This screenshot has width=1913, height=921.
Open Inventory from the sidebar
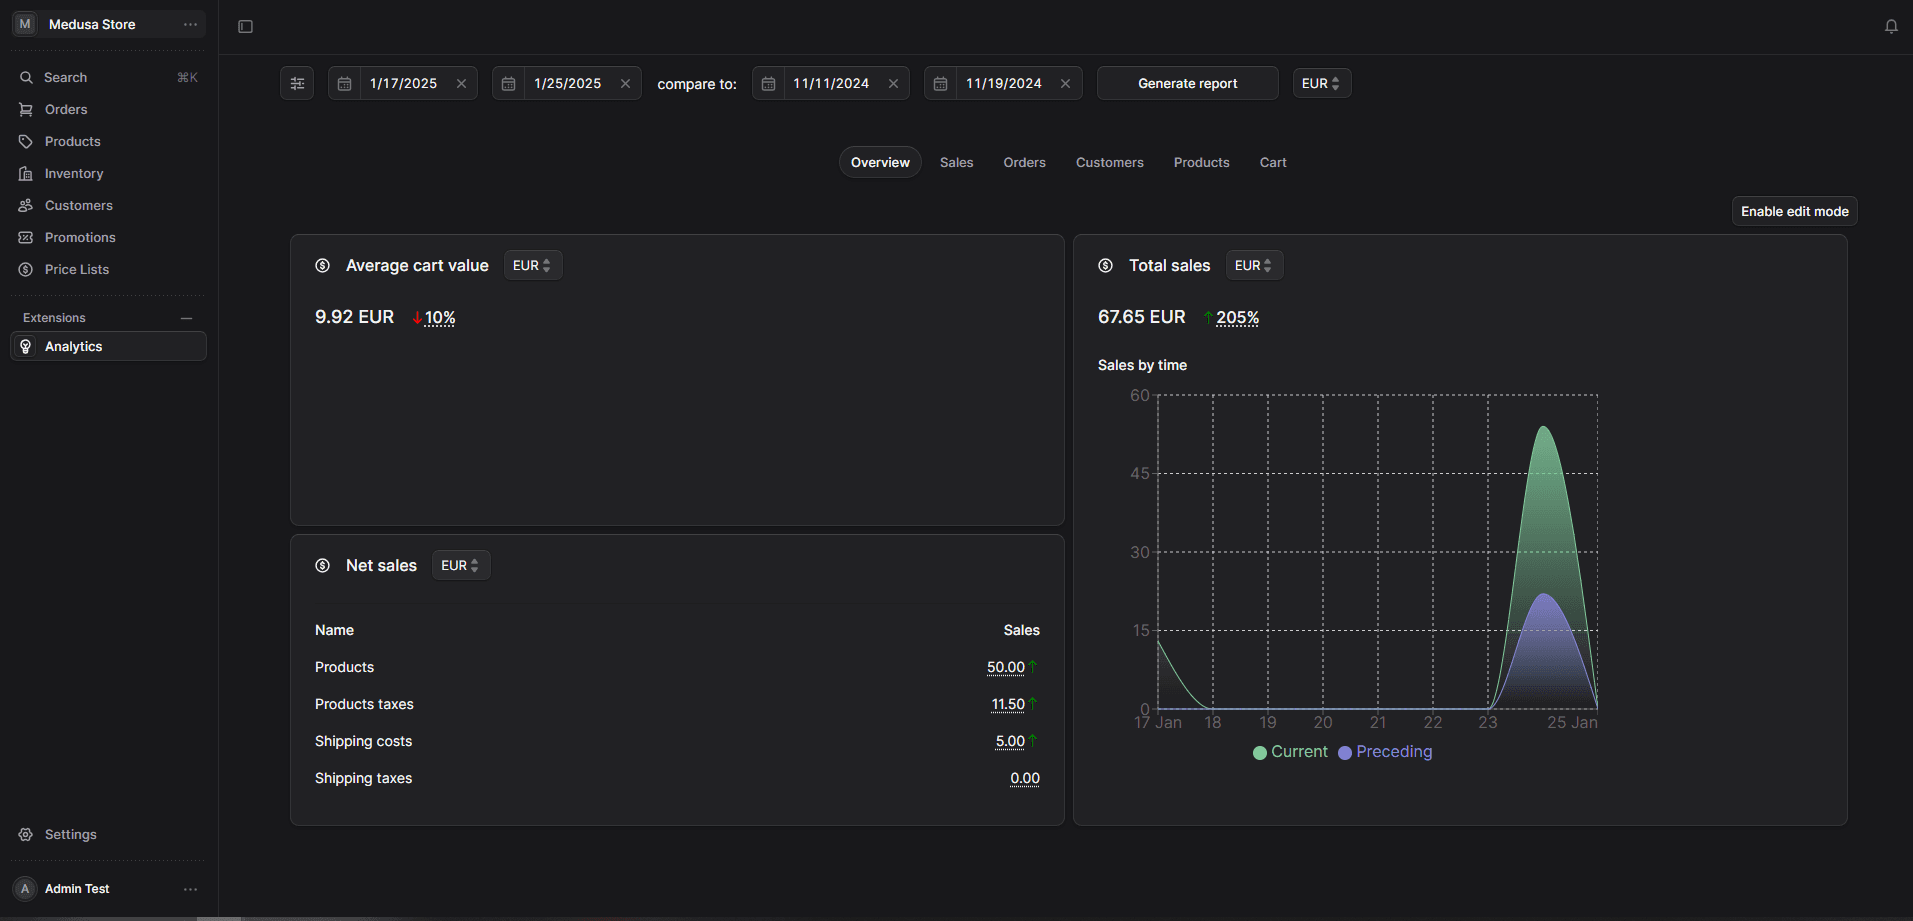click(74, 174)
